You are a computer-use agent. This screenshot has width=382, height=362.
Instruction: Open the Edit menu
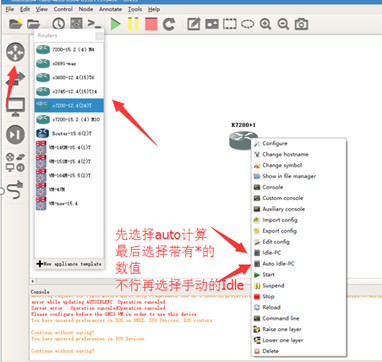point(25,9)
